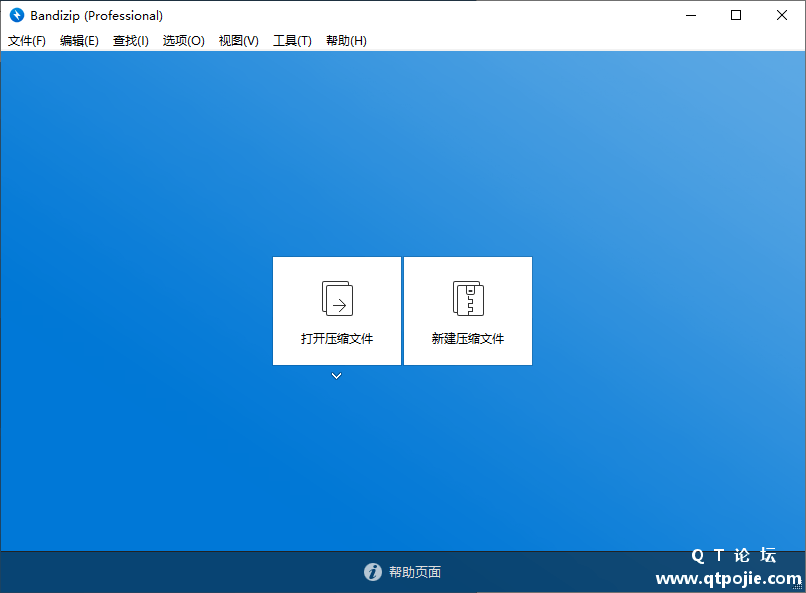The image size is (806, 593).
Task: Click the 打开压缩文件 tile
Action: pyautogui.click(x=337, y=311)
